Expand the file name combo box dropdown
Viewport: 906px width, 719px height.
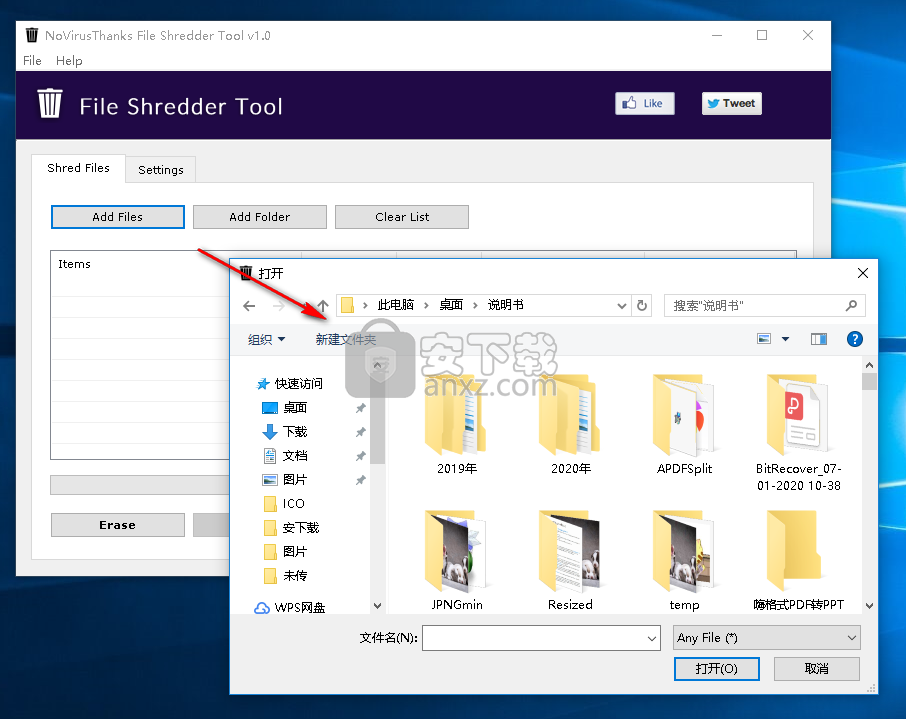652,638
